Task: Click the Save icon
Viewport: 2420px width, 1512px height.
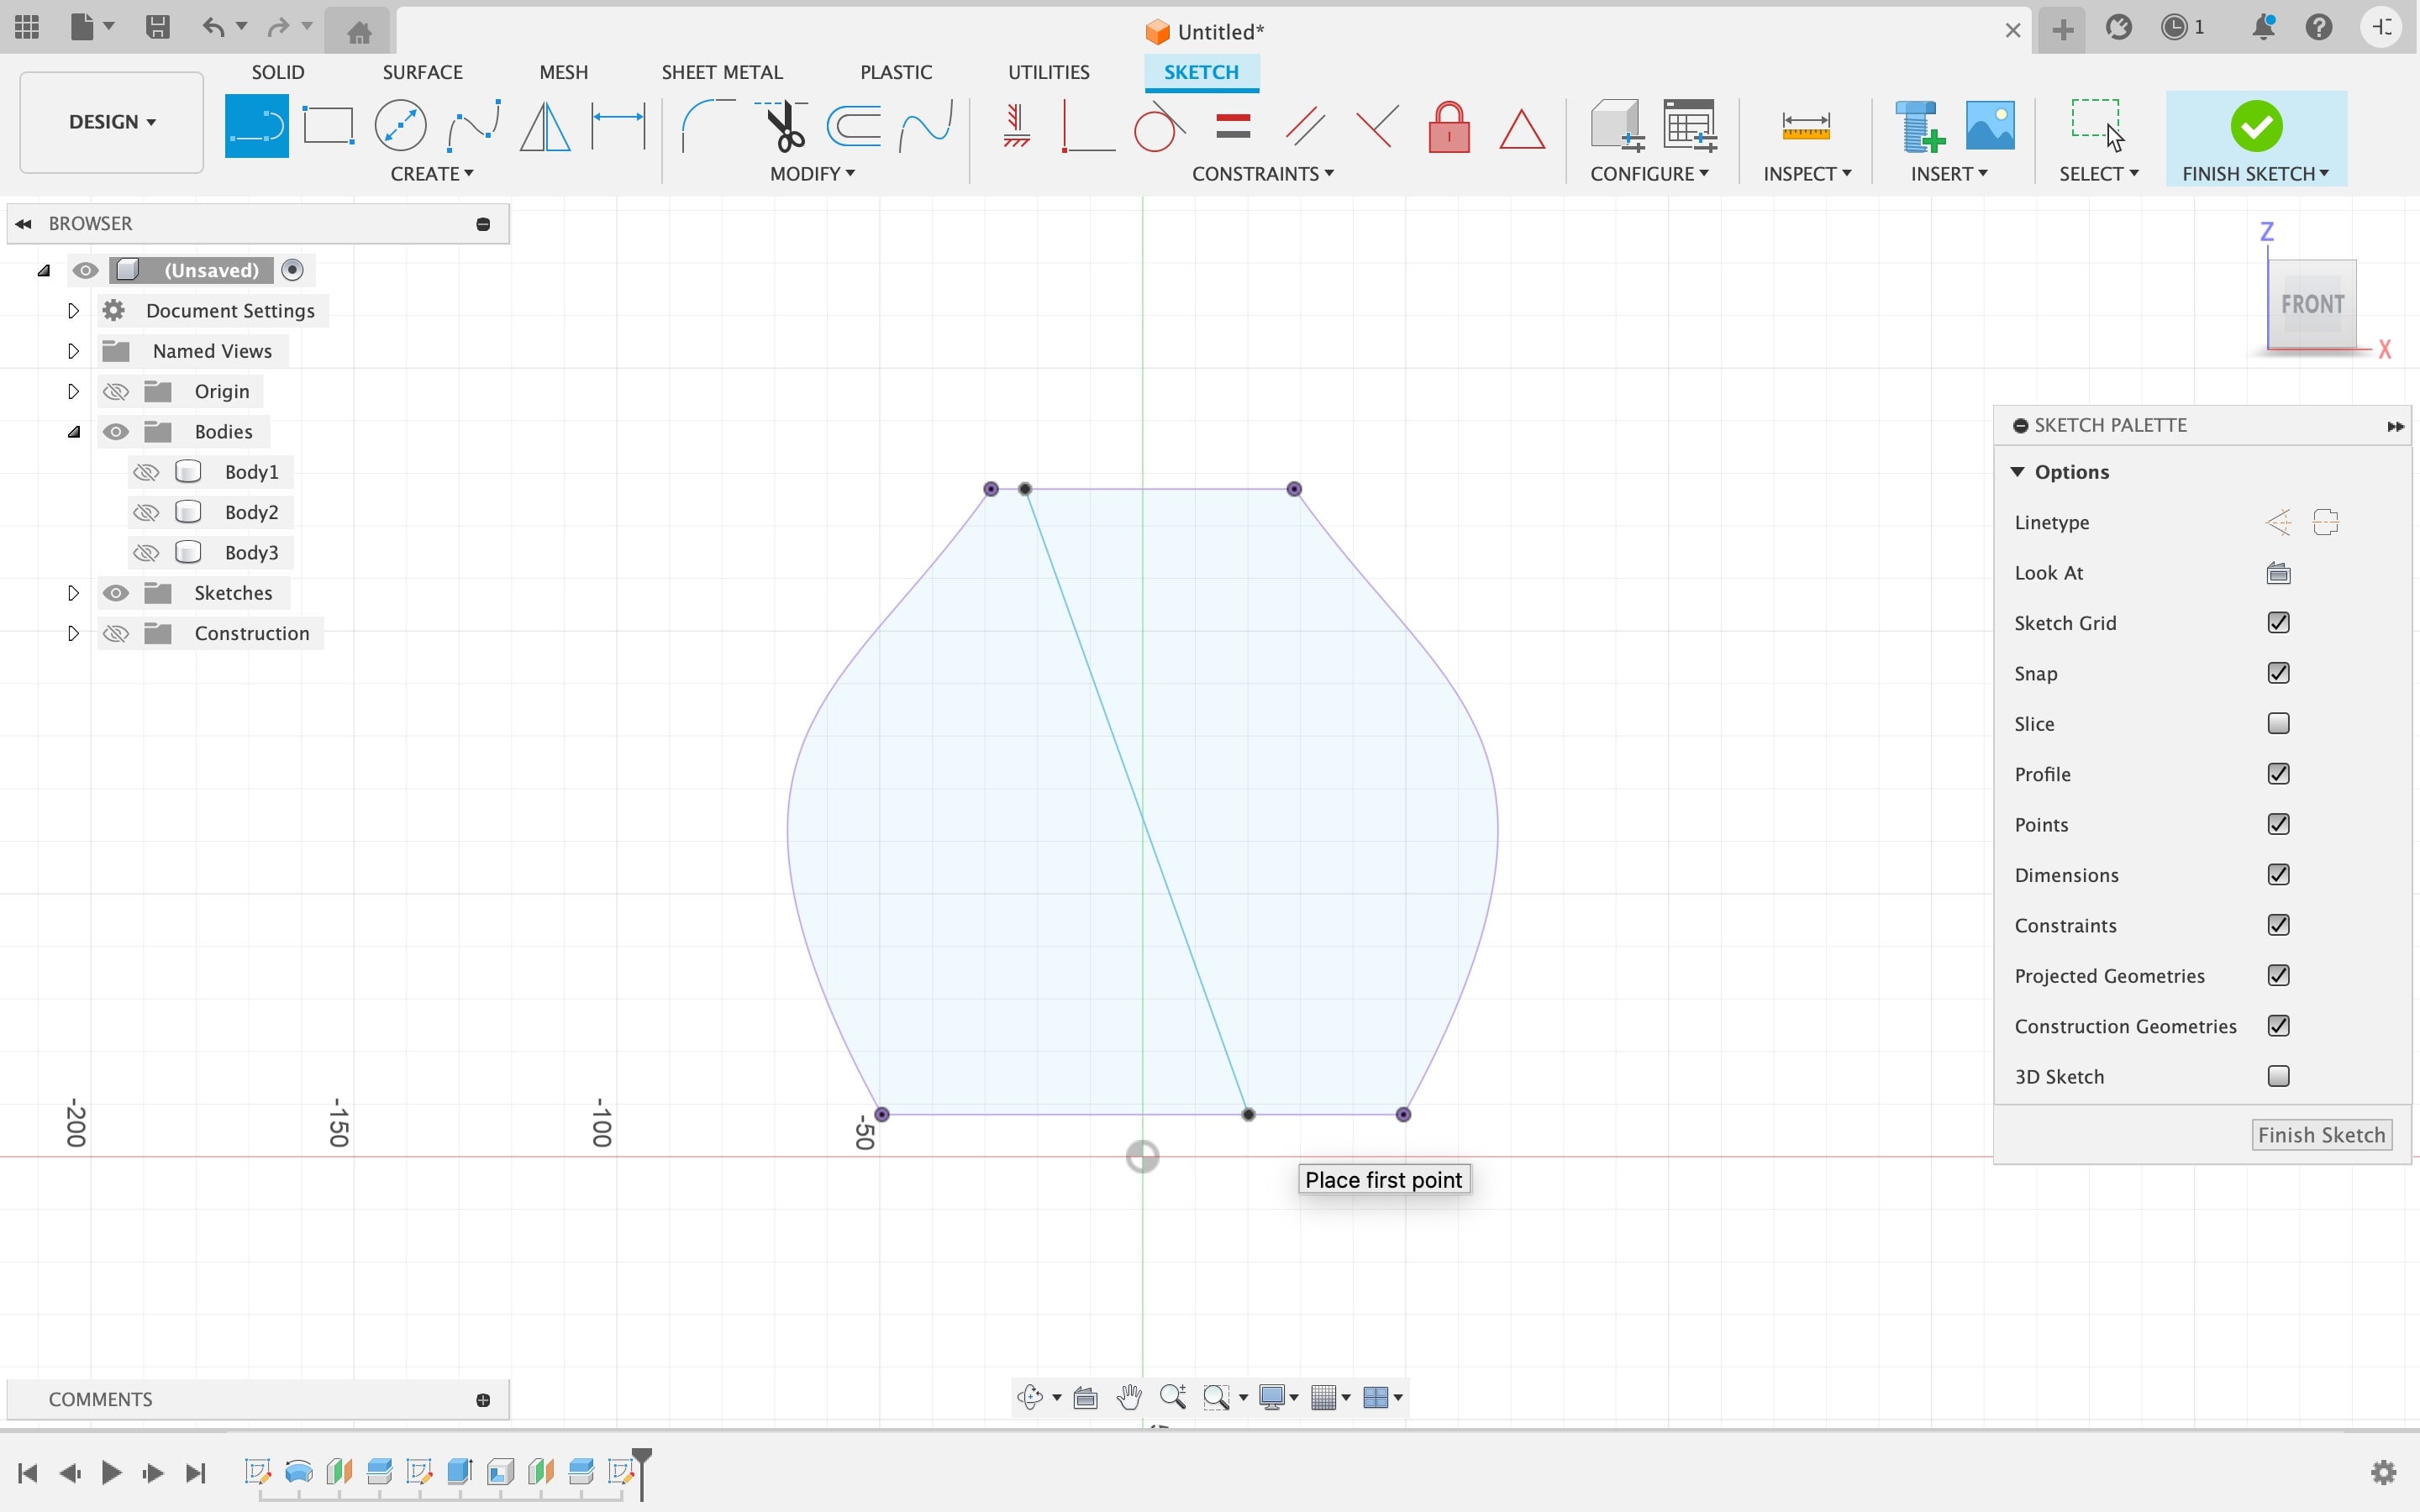Action: [157, 27]
